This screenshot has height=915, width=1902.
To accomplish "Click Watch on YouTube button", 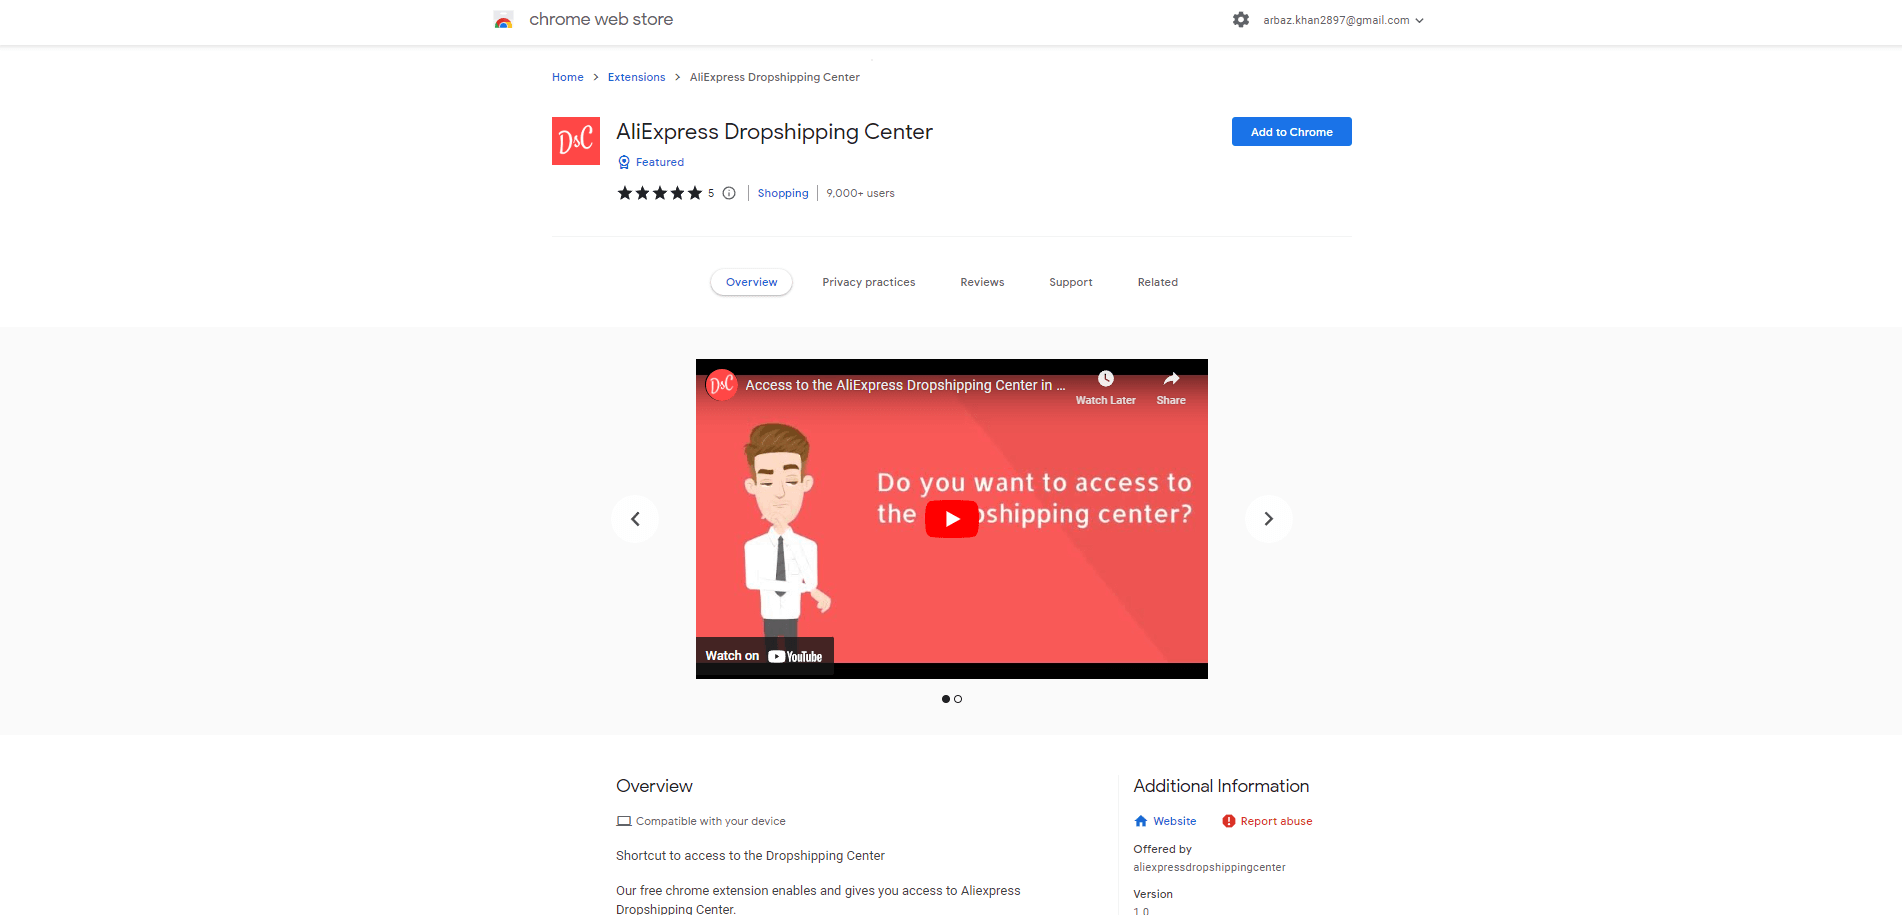I will point(764,656).
